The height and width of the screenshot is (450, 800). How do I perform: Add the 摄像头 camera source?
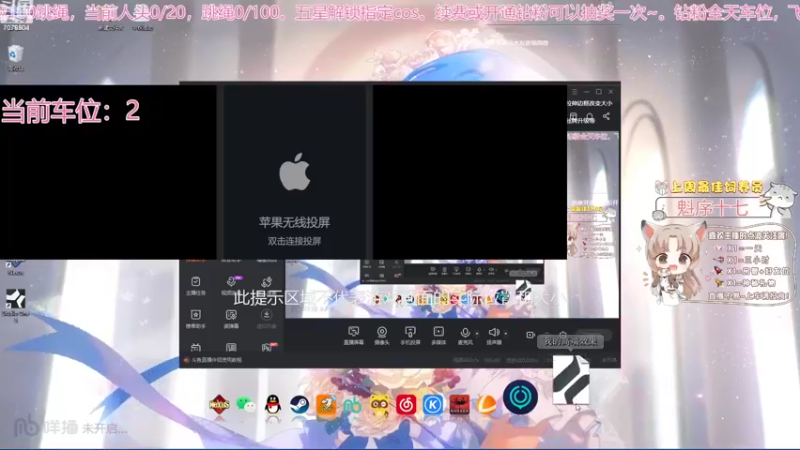point(382,335)
